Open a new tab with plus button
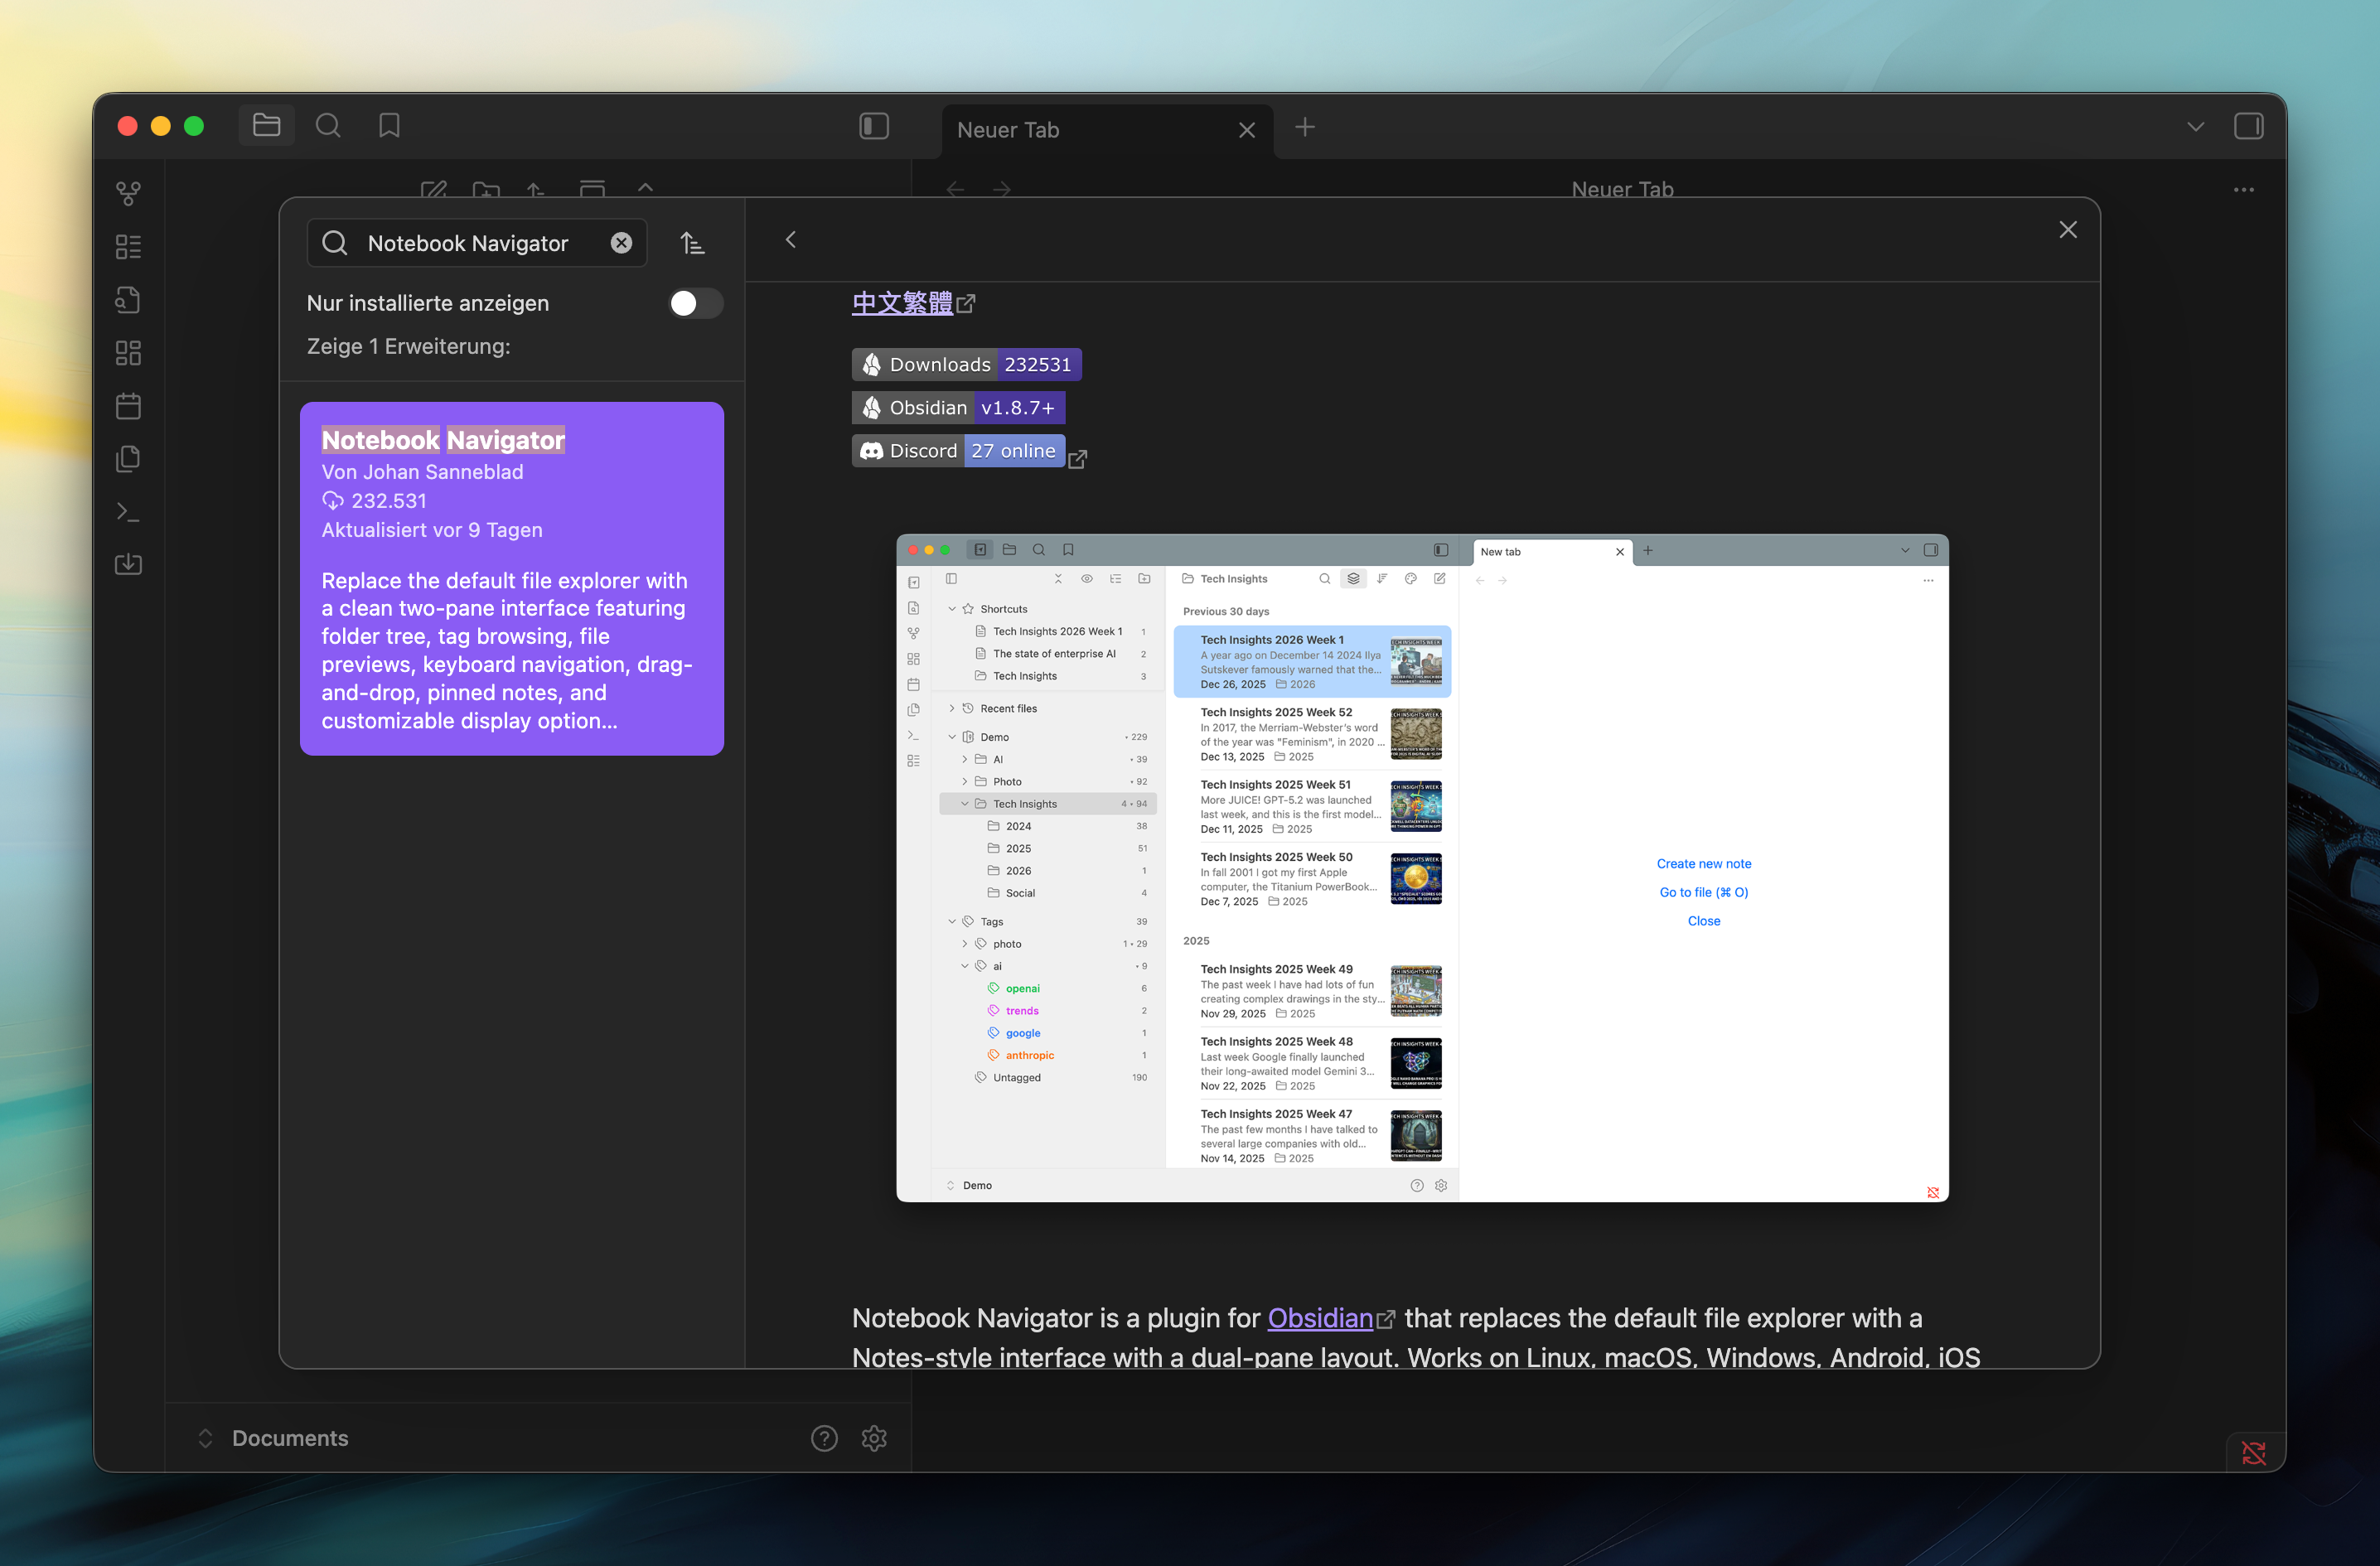2380x1566 pixels. 1305,127
